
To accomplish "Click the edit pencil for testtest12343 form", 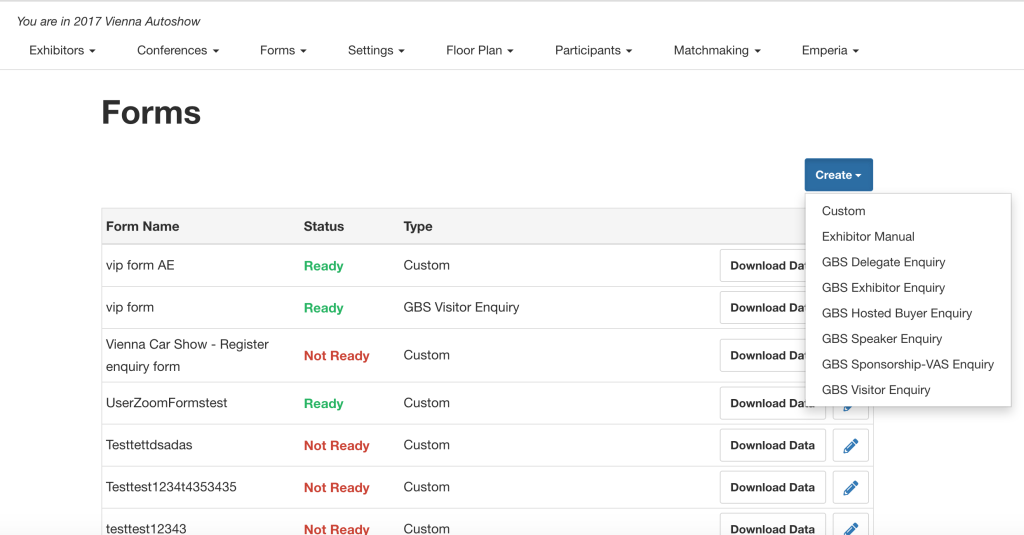I will click(x=850, y=526).
